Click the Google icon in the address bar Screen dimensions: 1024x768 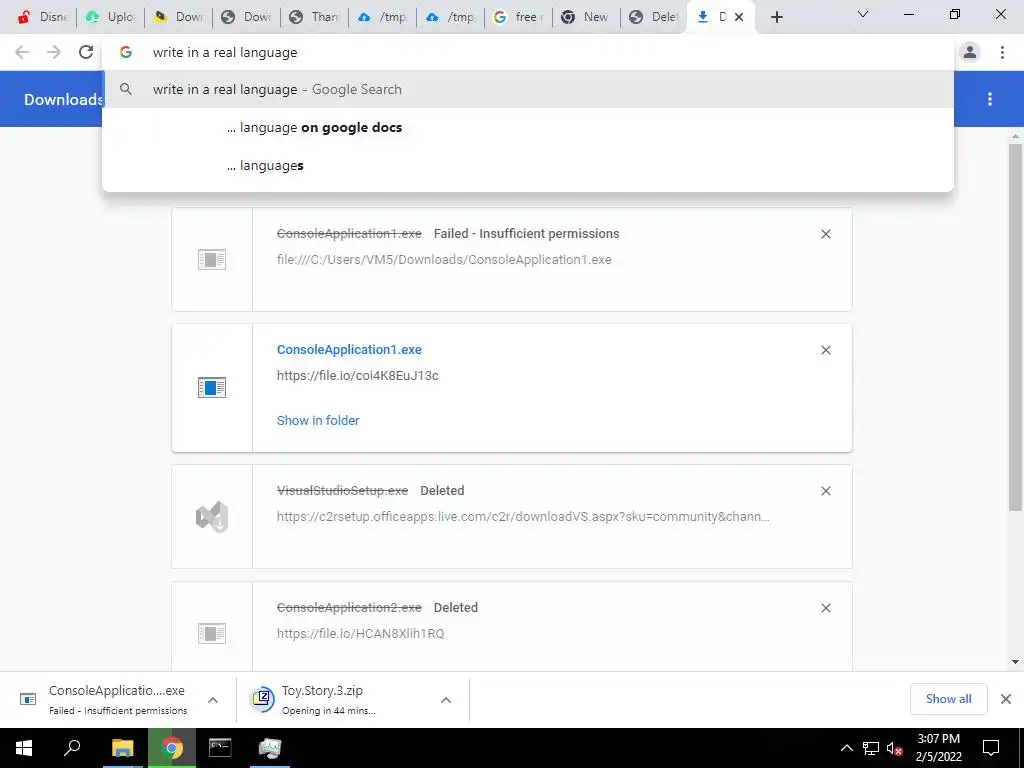pos(126,52)
